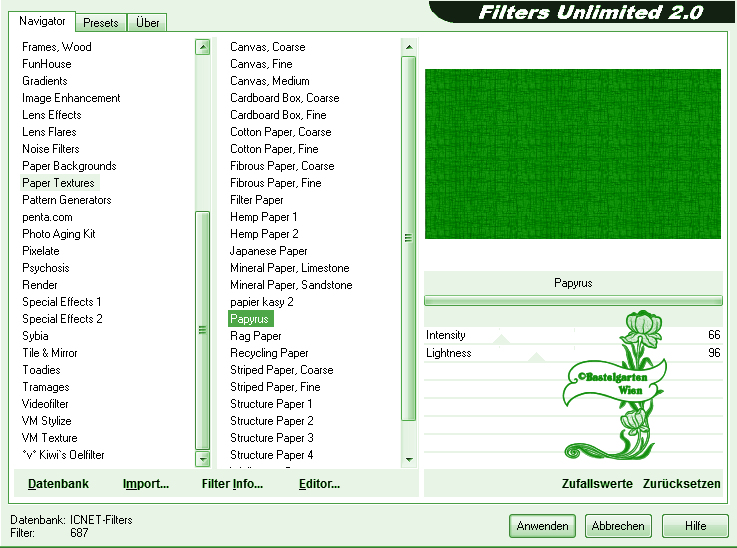Click the filter list scrollbar thumb
This screenshot has width=737, height=548.
tap(409, 238)
